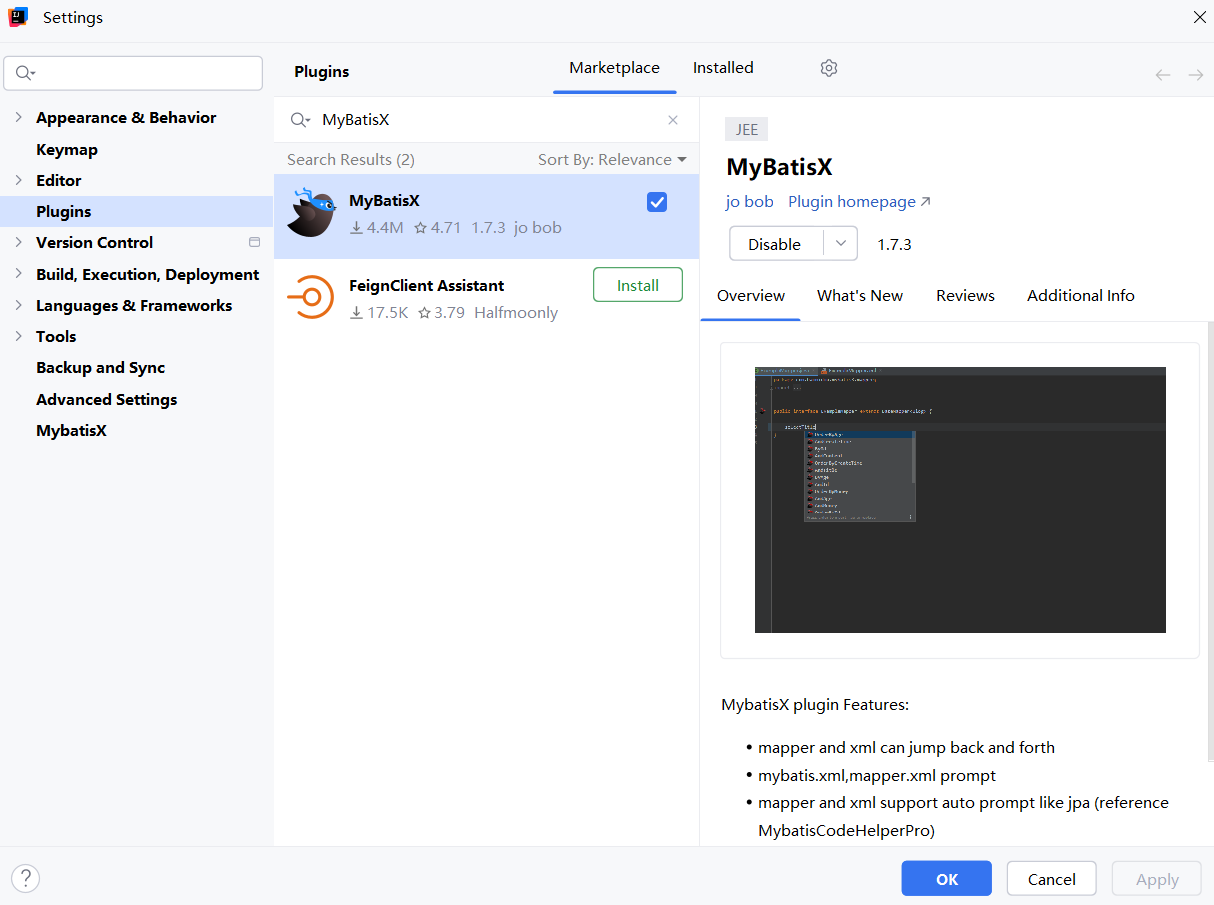Select the FeignClient Assistant result row
The image size is (1214, 905).
pyautogui.click(x=486, y=298)
